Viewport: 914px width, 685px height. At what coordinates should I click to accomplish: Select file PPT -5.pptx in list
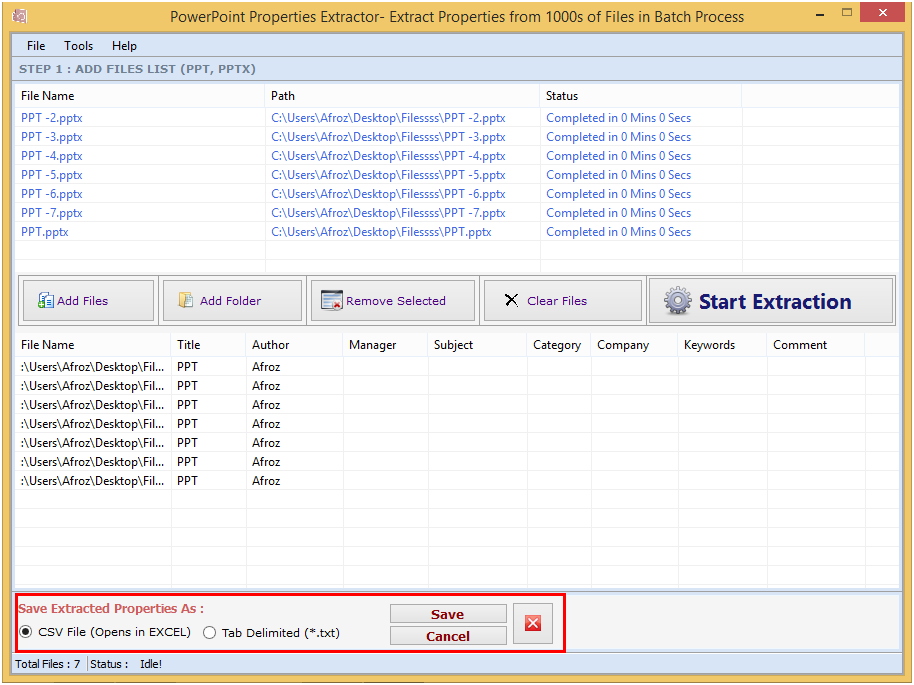click(x=51, y=175)
